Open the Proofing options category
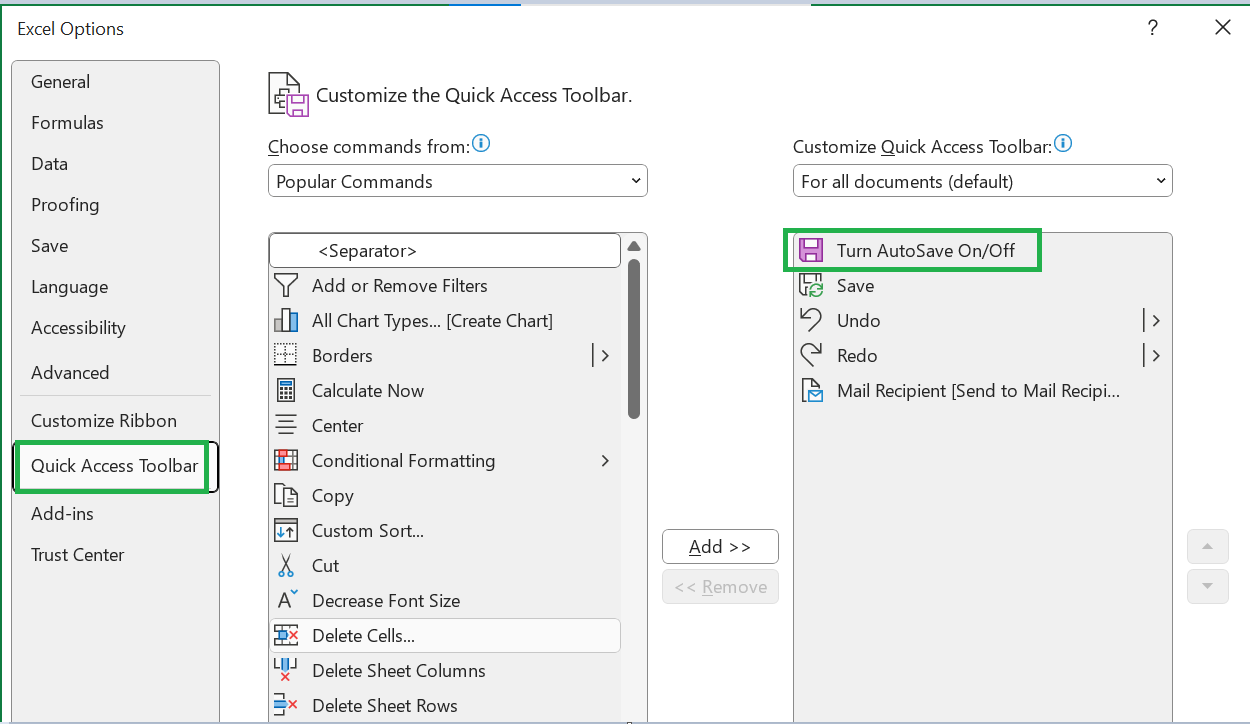The width and height of the screenshot is (1250, 724). click(115, 205)
